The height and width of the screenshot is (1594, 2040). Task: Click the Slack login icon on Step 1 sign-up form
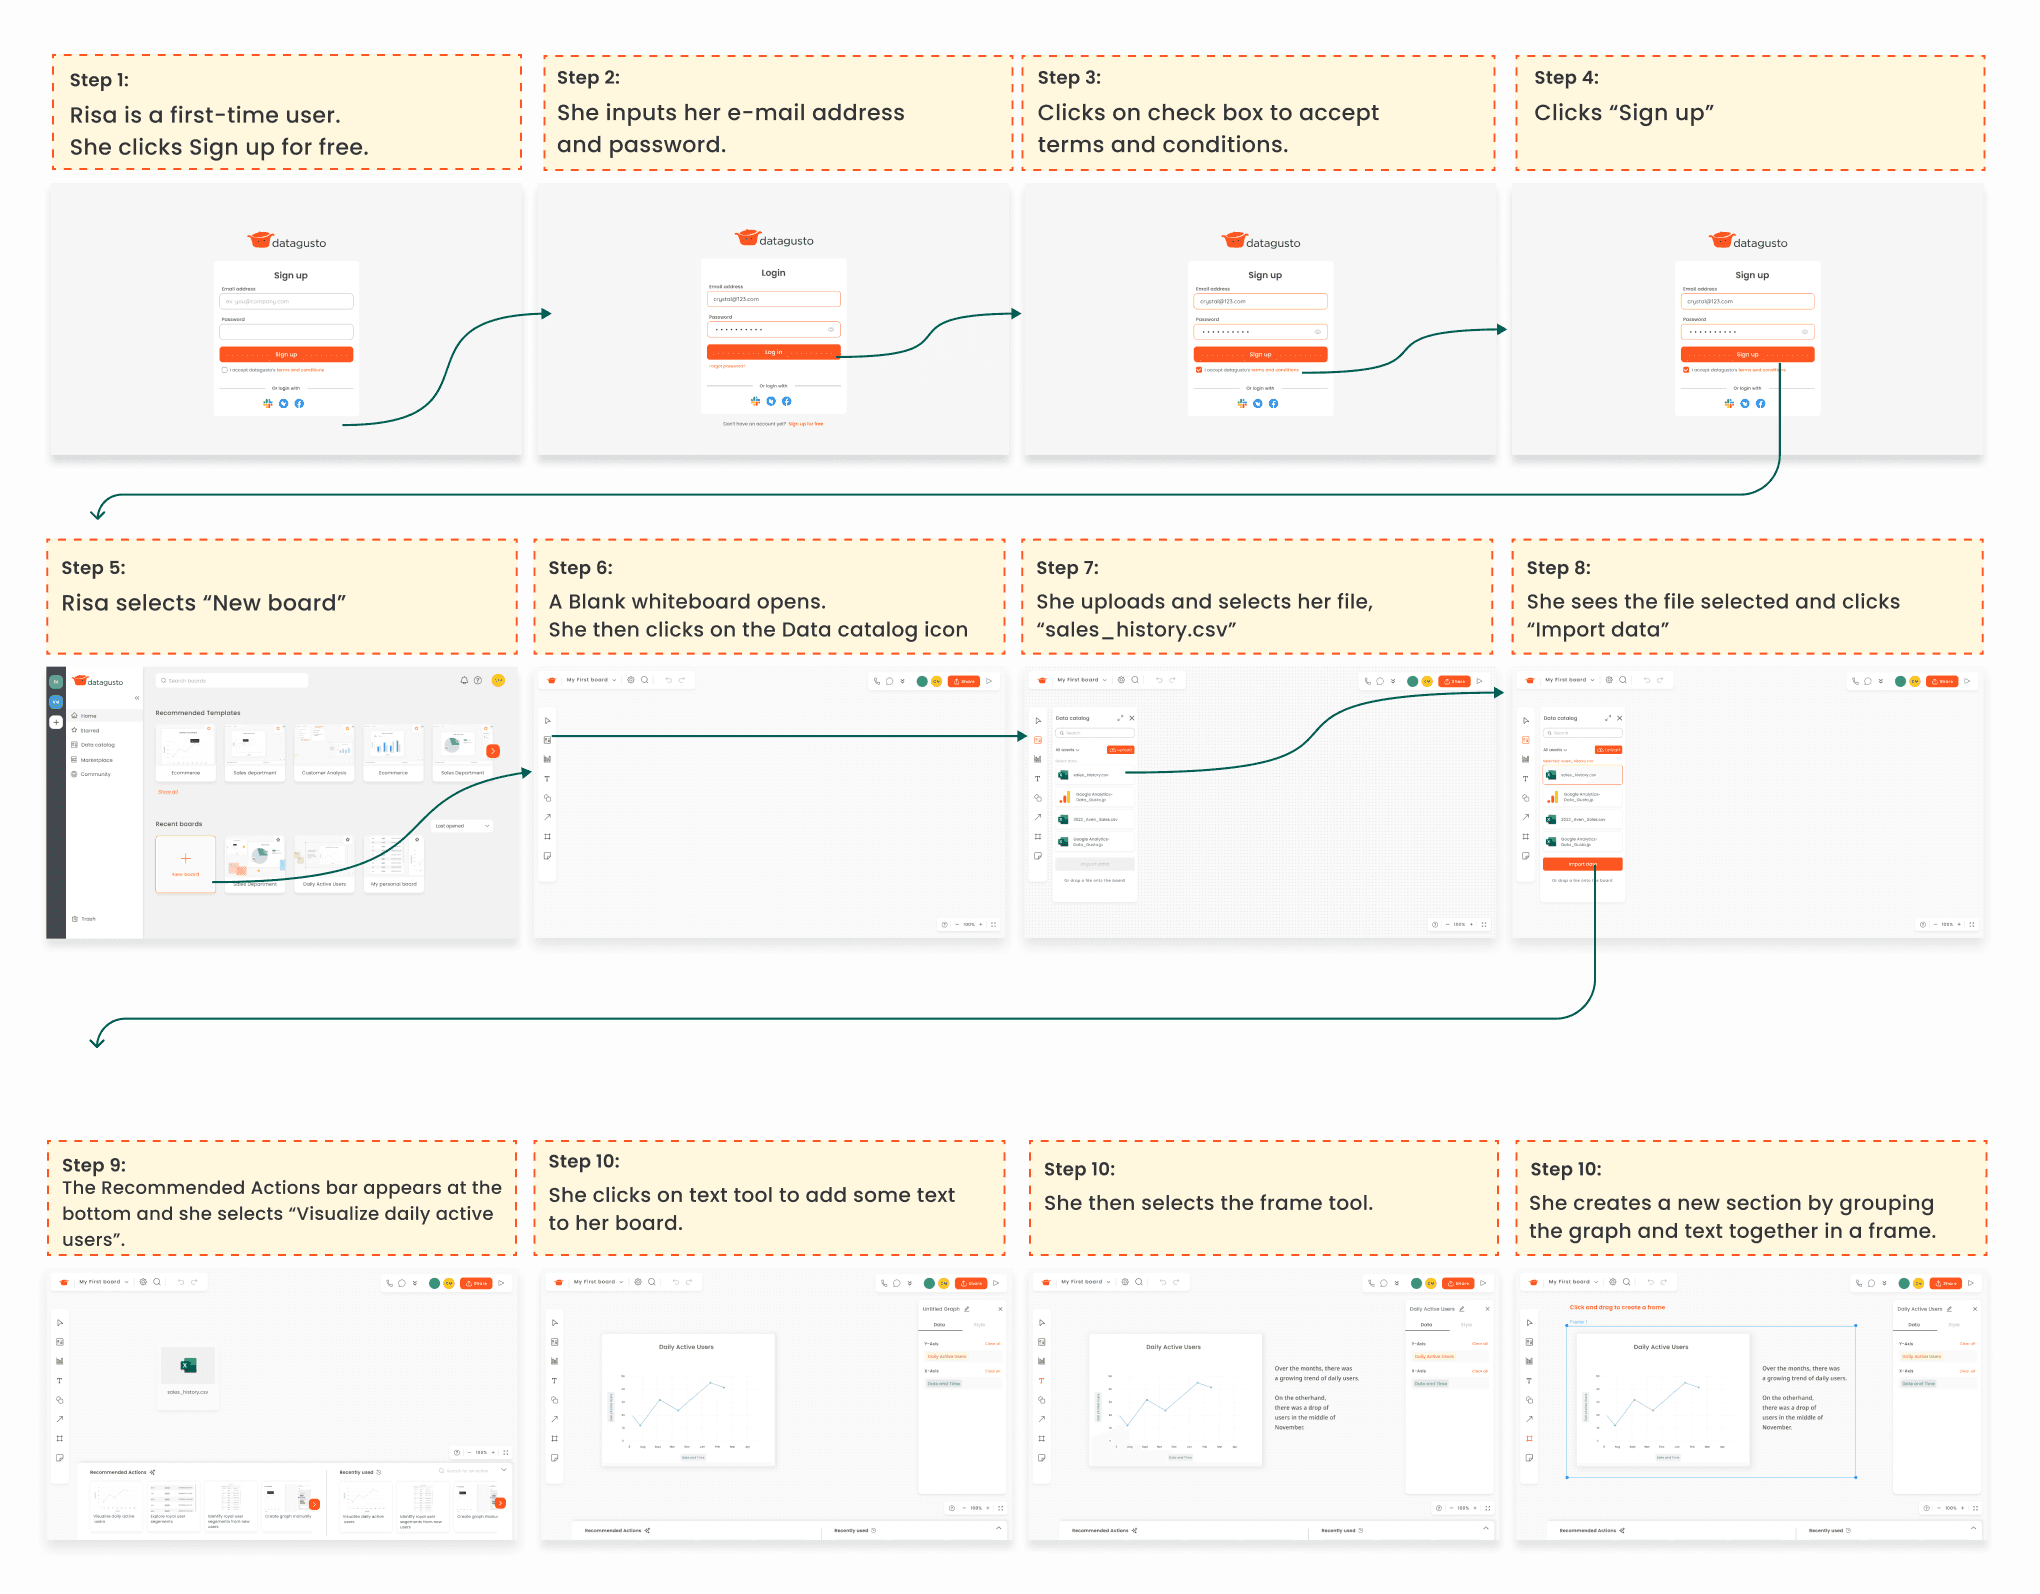coord(268,404)
